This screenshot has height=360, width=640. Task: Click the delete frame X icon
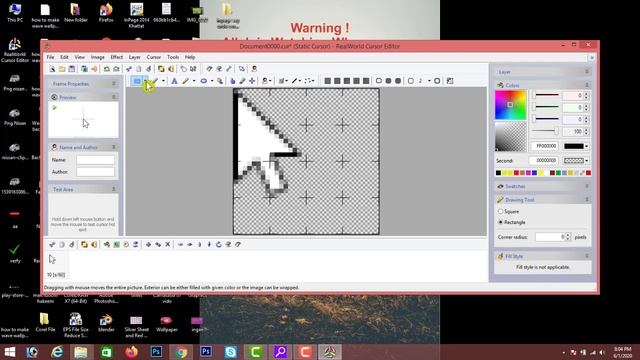[x=168, y=244]
